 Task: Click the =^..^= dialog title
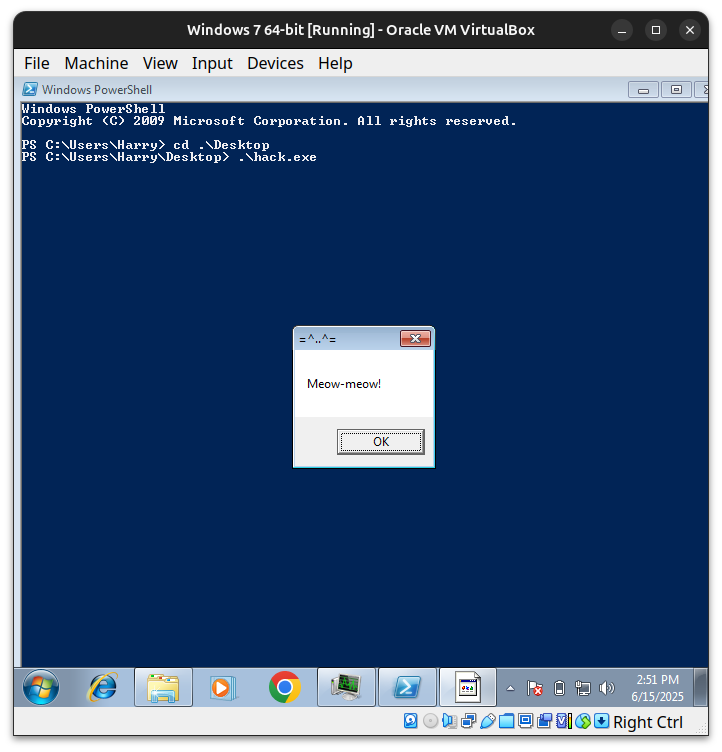coord(318,339)
